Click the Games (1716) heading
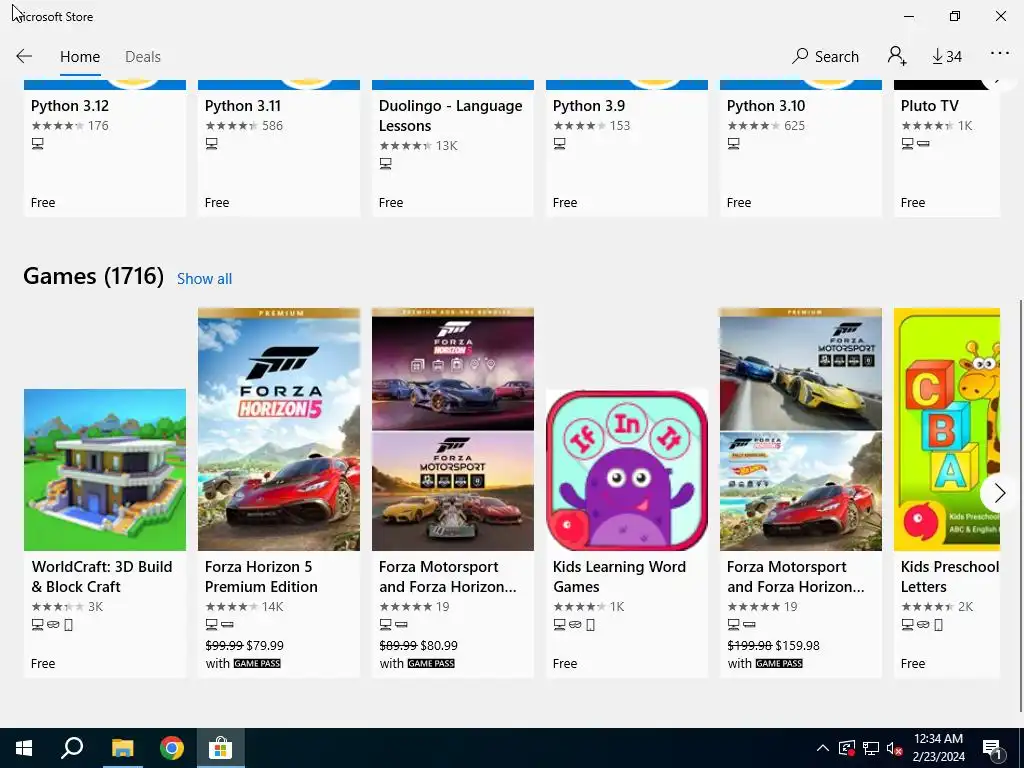This screenshot has width=1024, height=768. pos(93,276)
